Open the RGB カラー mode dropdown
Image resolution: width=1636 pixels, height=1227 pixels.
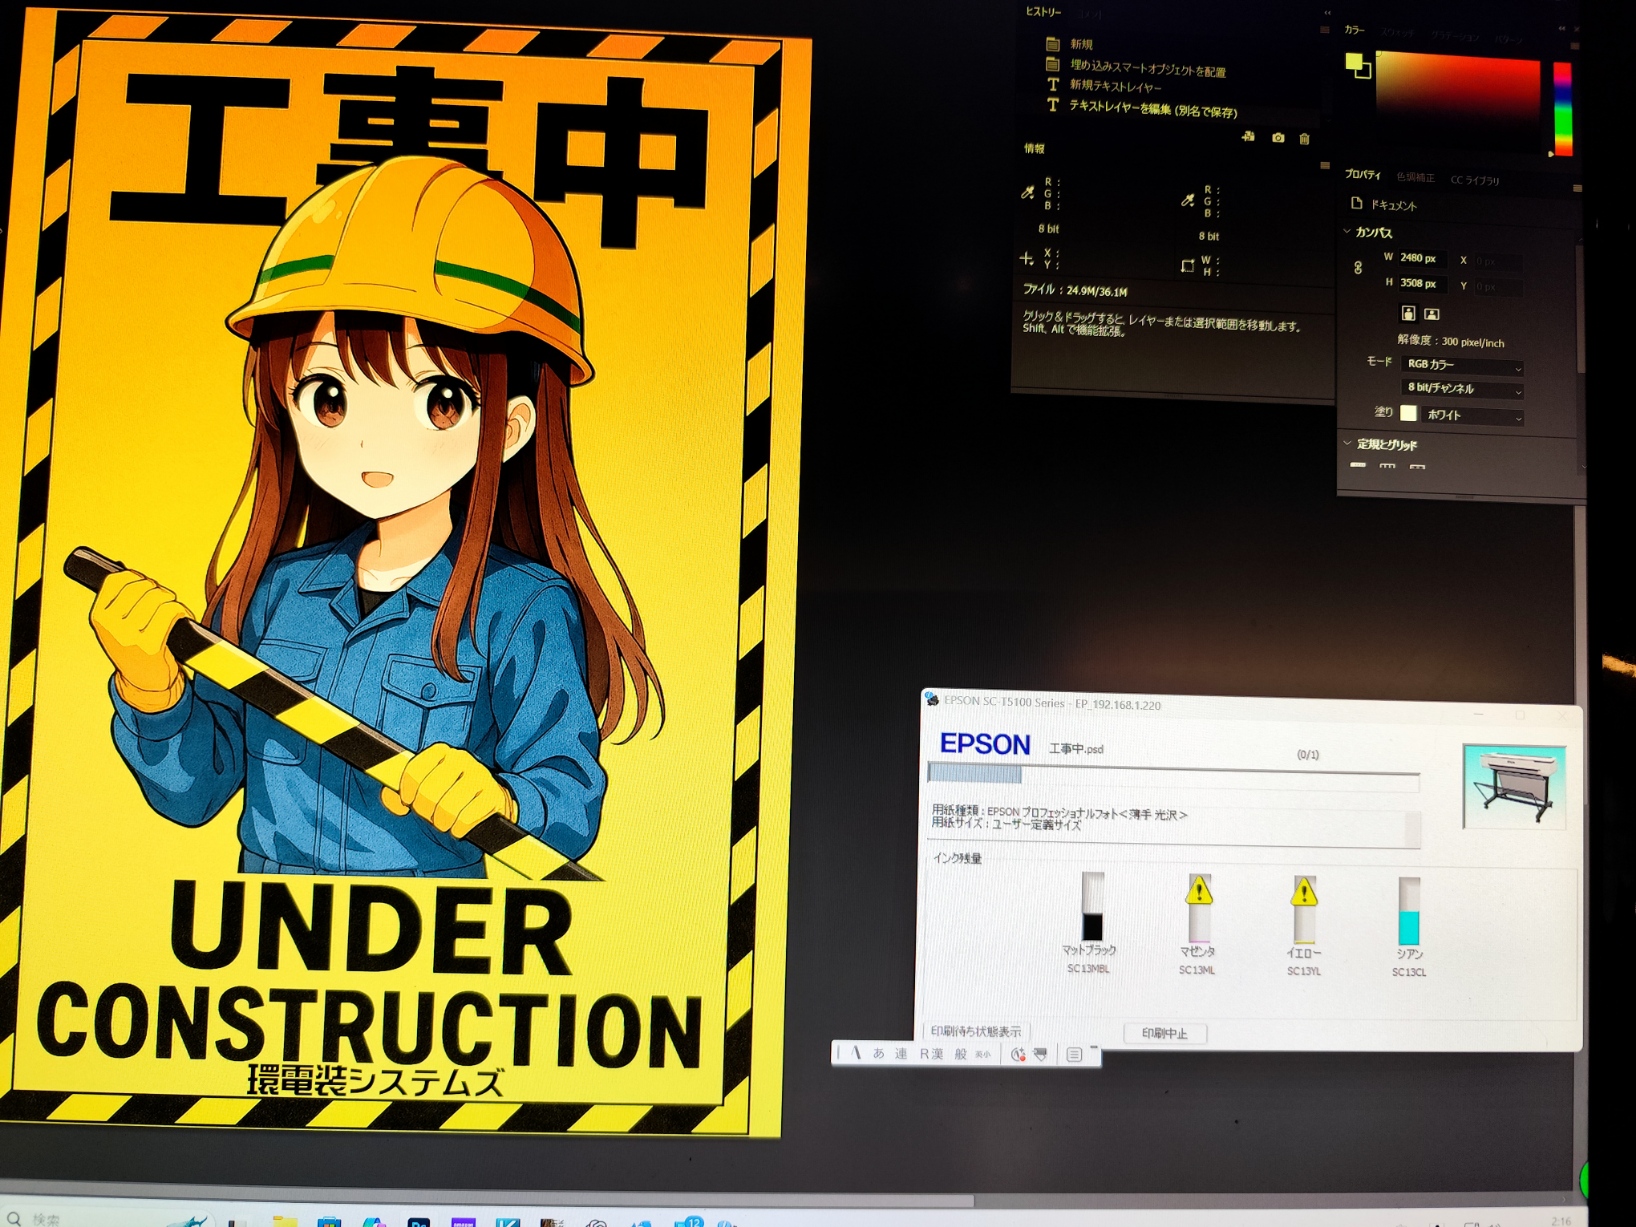(1463, 365)
